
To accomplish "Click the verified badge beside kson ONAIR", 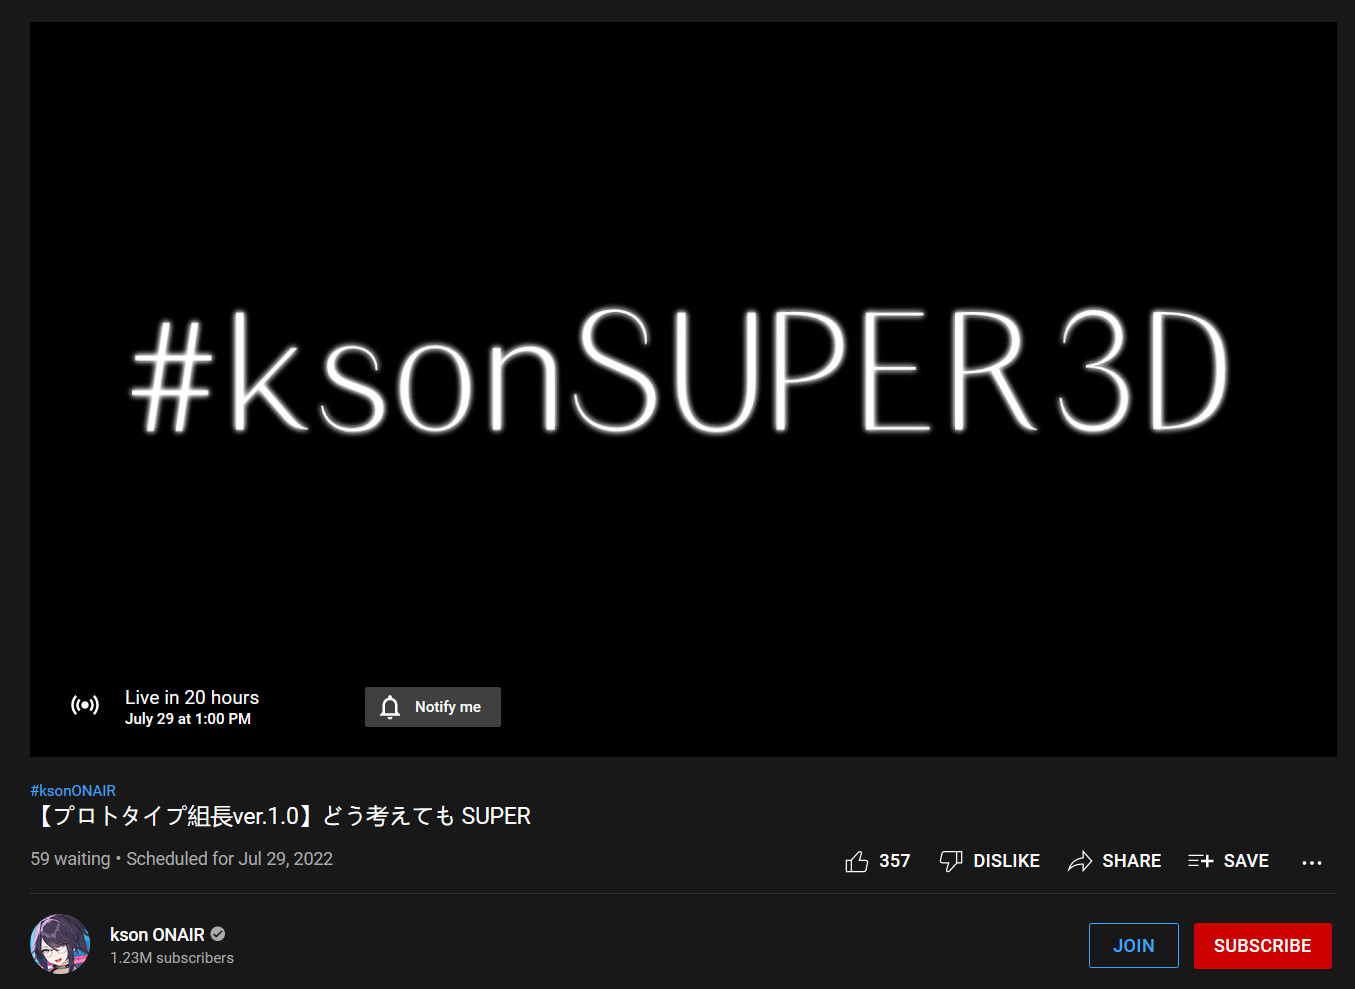I will 218,934.
